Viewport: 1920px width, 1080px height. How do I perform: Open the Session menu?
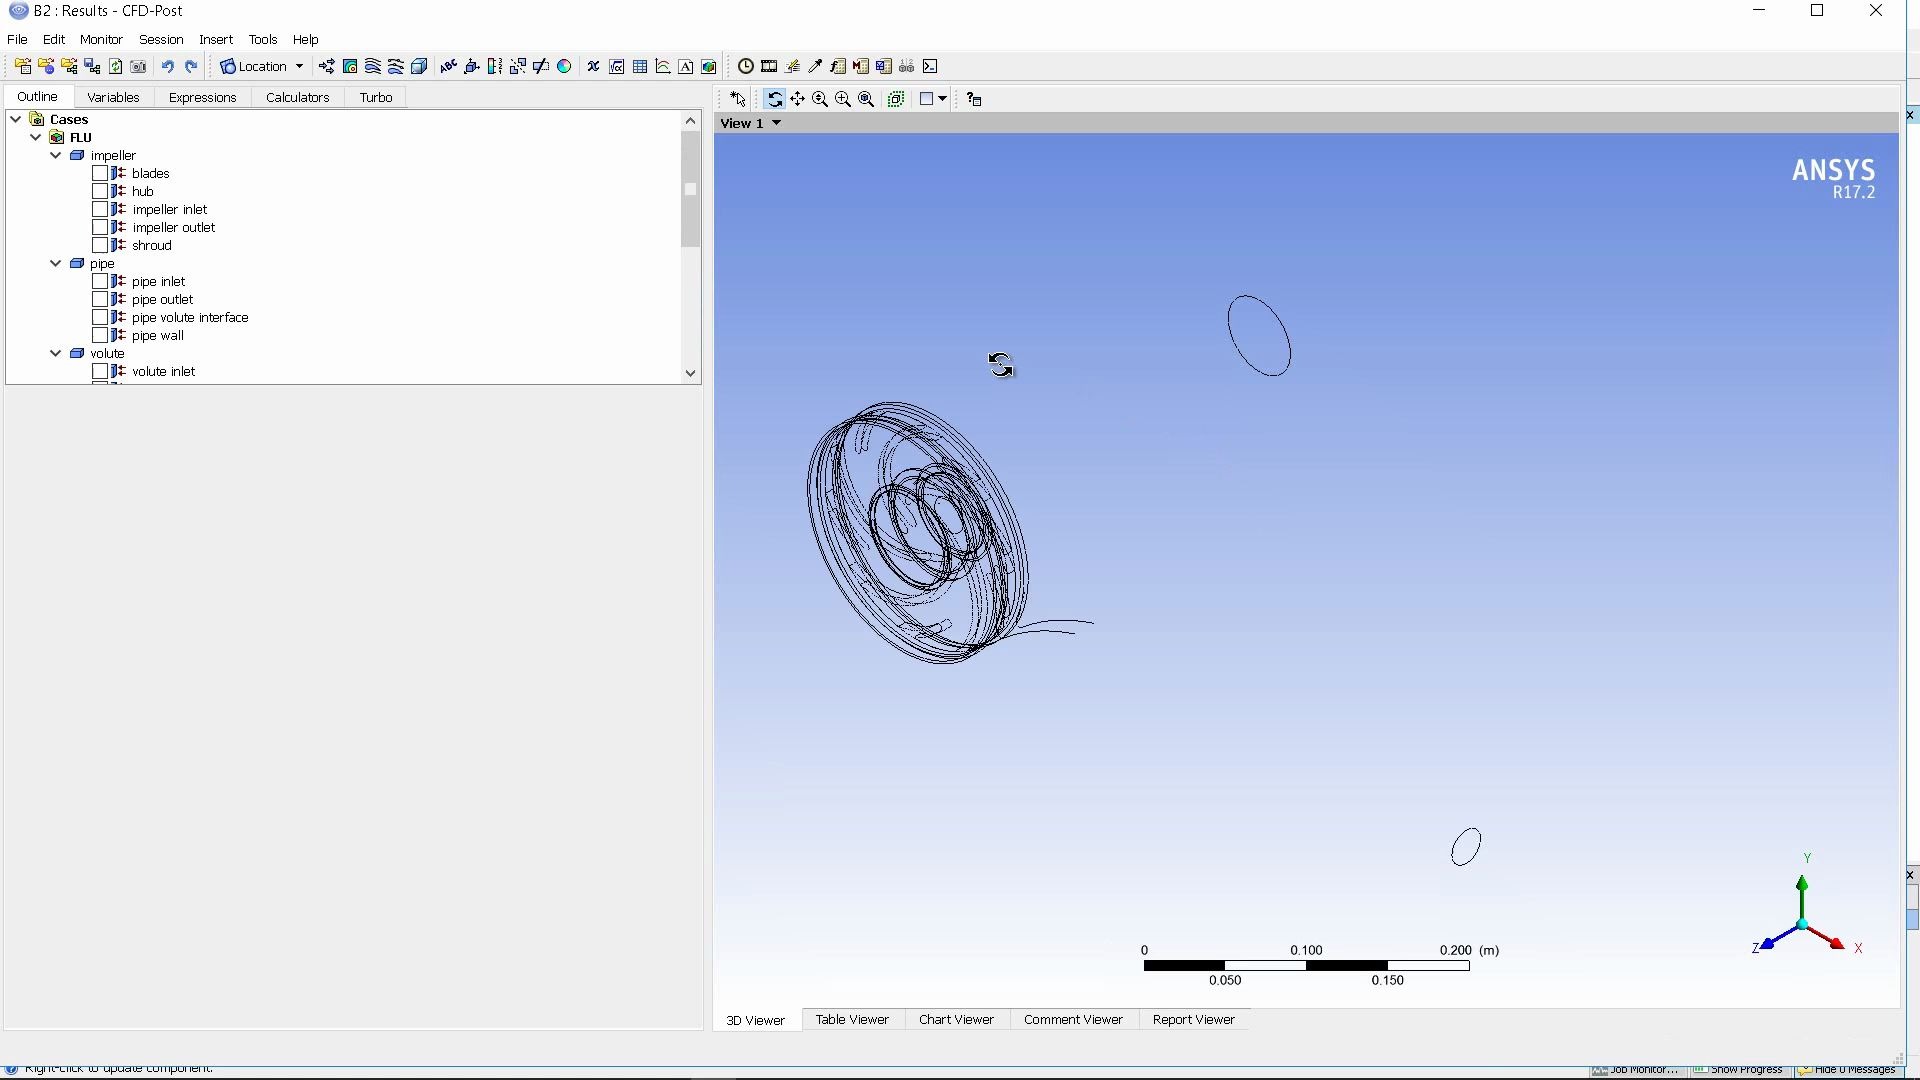(x=161, y=40)
